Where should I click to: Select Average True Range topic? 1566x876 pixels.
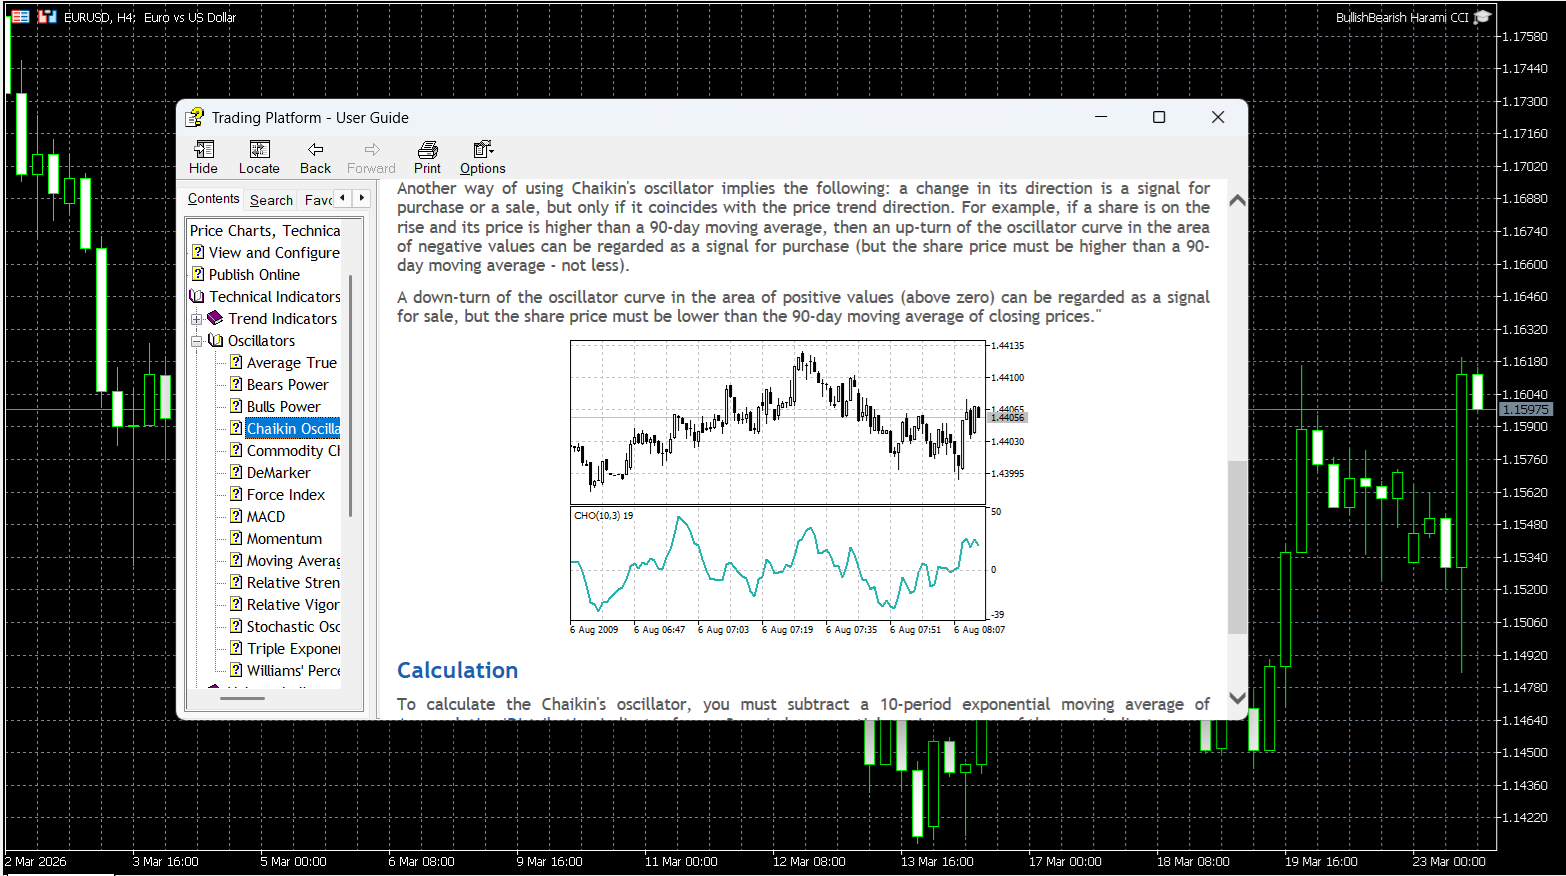(284, 363)
